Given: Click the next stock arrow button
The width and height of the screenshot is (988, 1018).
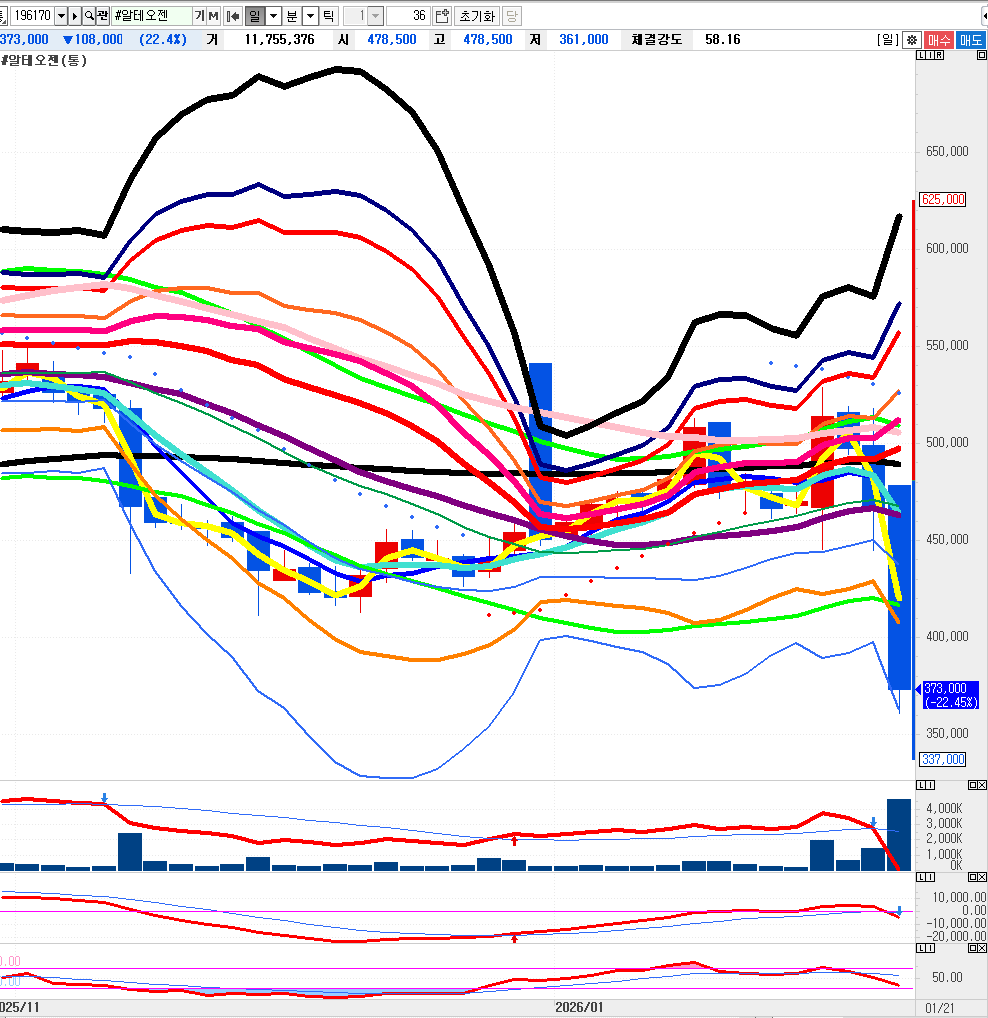Looking at the screenshot, I should [x=75, y=16].
